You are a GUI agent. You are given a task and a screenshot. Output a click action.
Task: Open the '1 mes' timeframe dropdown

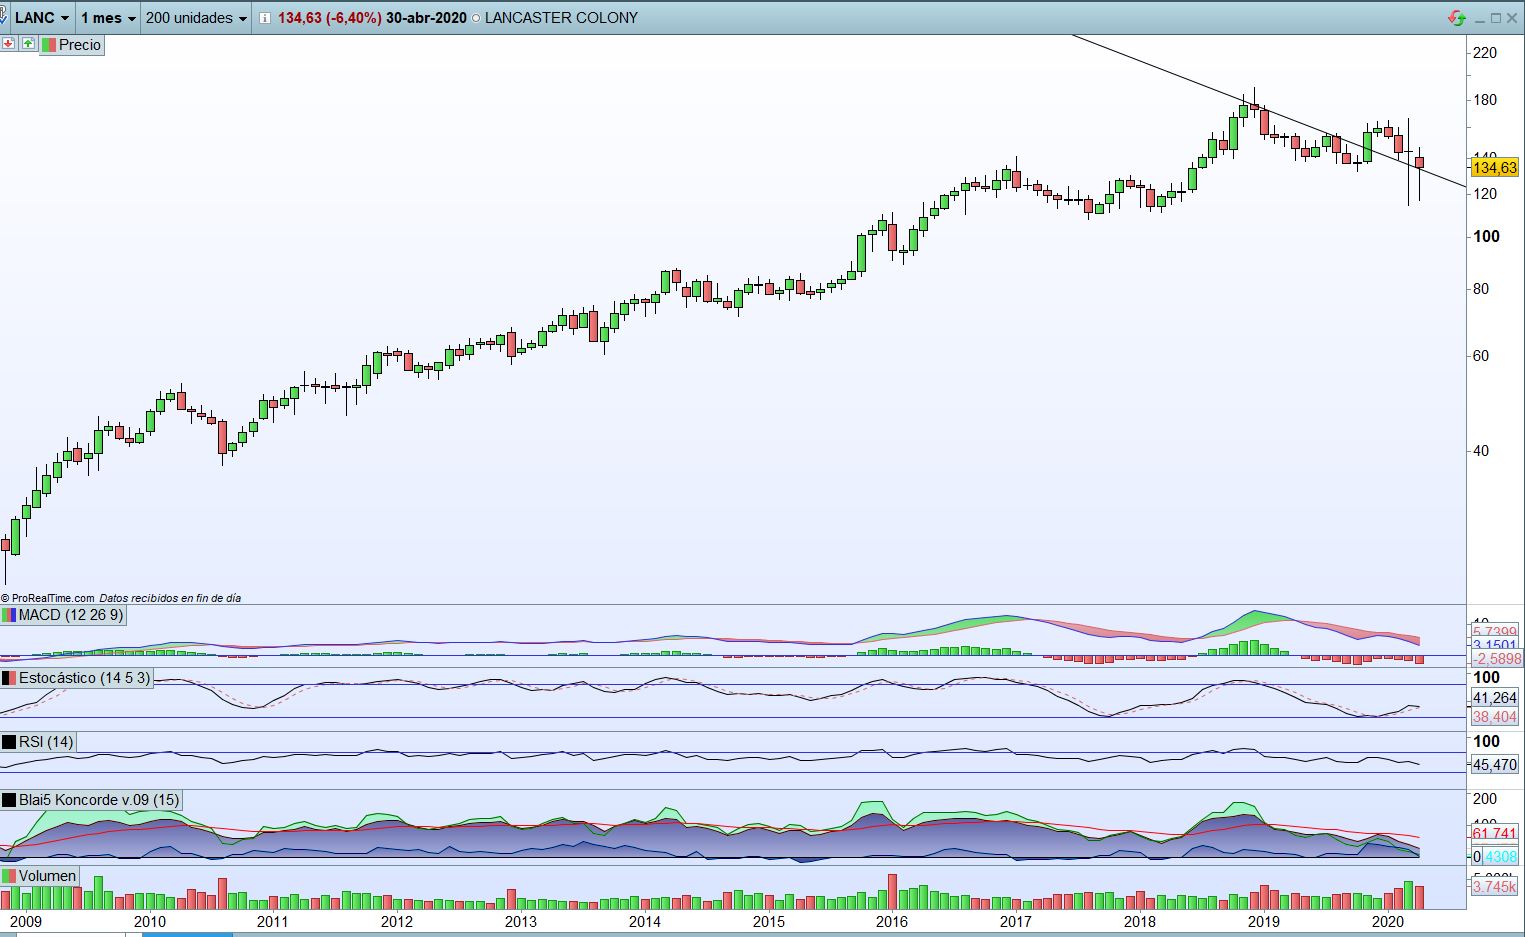pyautogui.click(x=108, y=18)
